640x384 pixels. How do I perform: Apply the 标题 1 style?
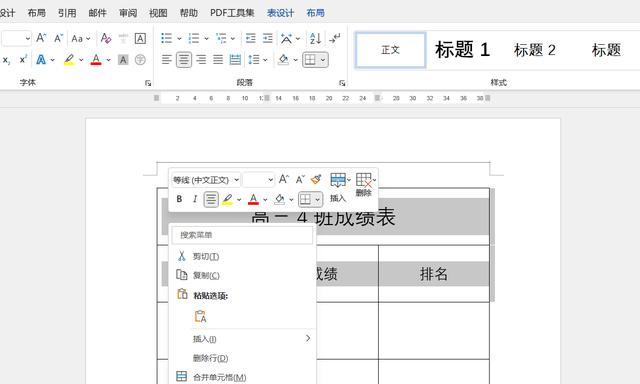click(x=462, y=50)
